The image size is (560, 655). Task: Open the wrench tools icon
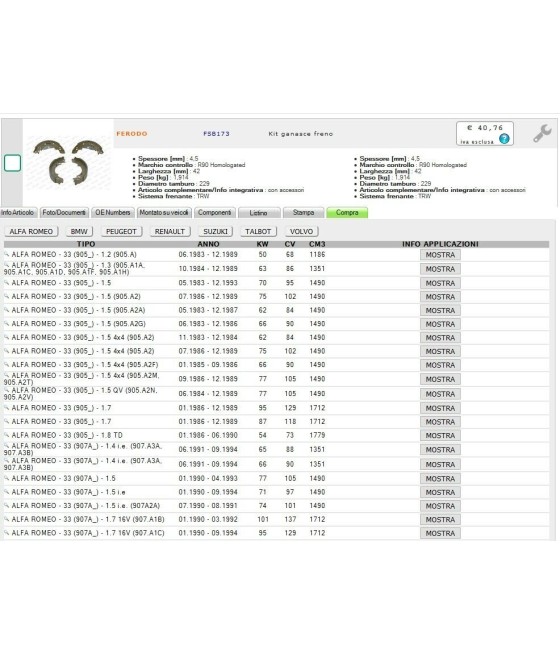click(542, 134)
